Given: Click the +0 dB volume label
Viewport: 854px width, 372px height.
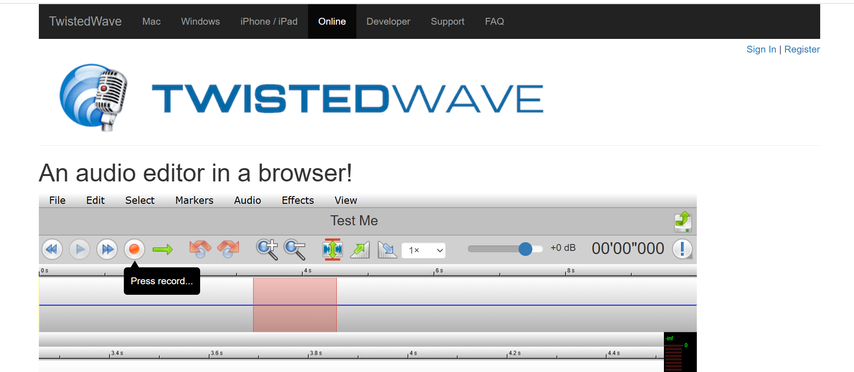Looking at the screenshot, I should 563,248.
